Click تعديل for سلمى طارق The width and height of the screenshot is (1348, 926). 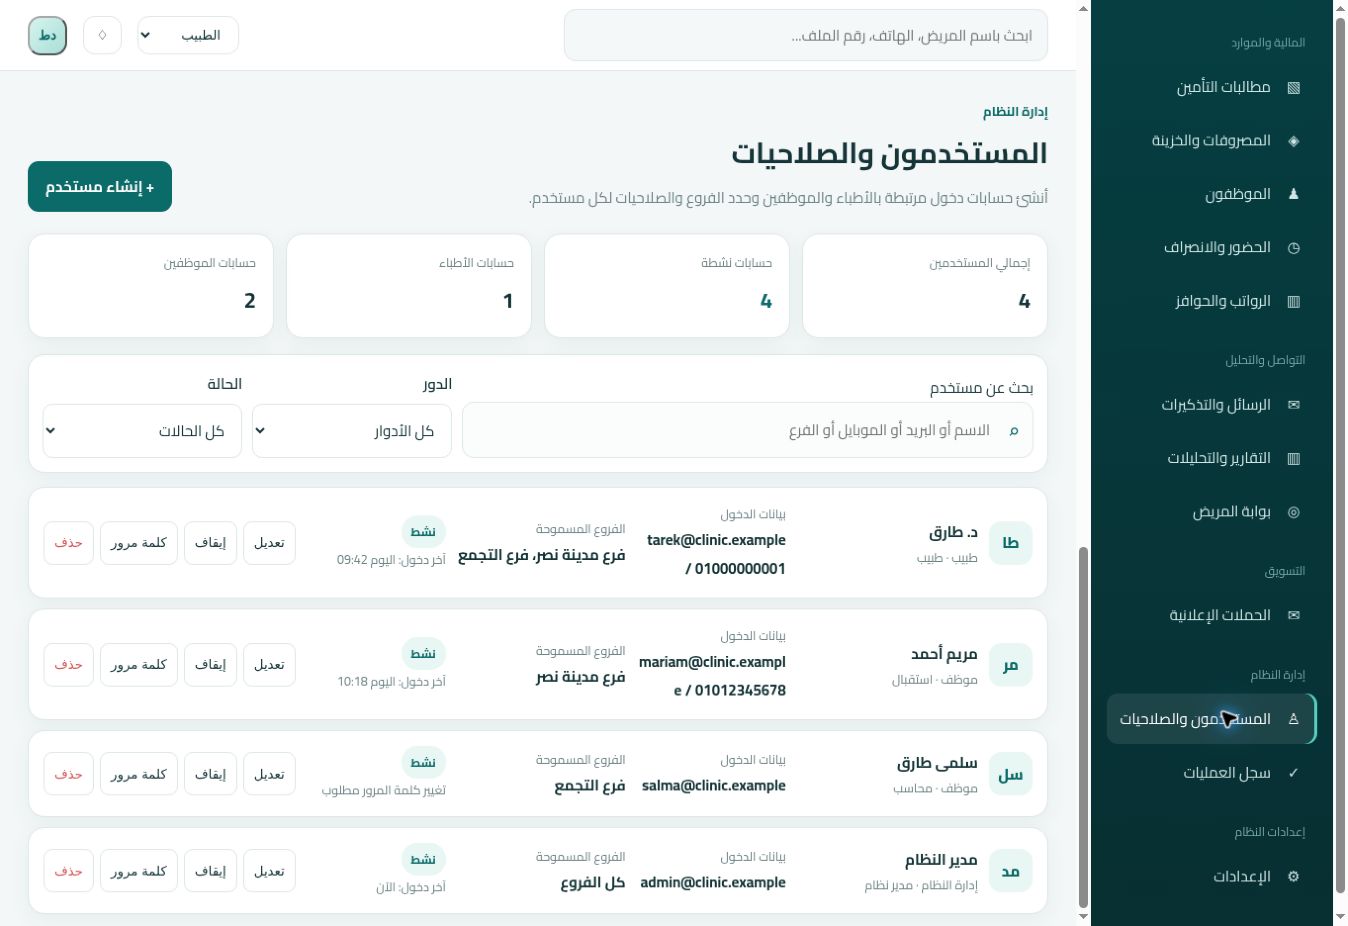[x=269, y=775]
